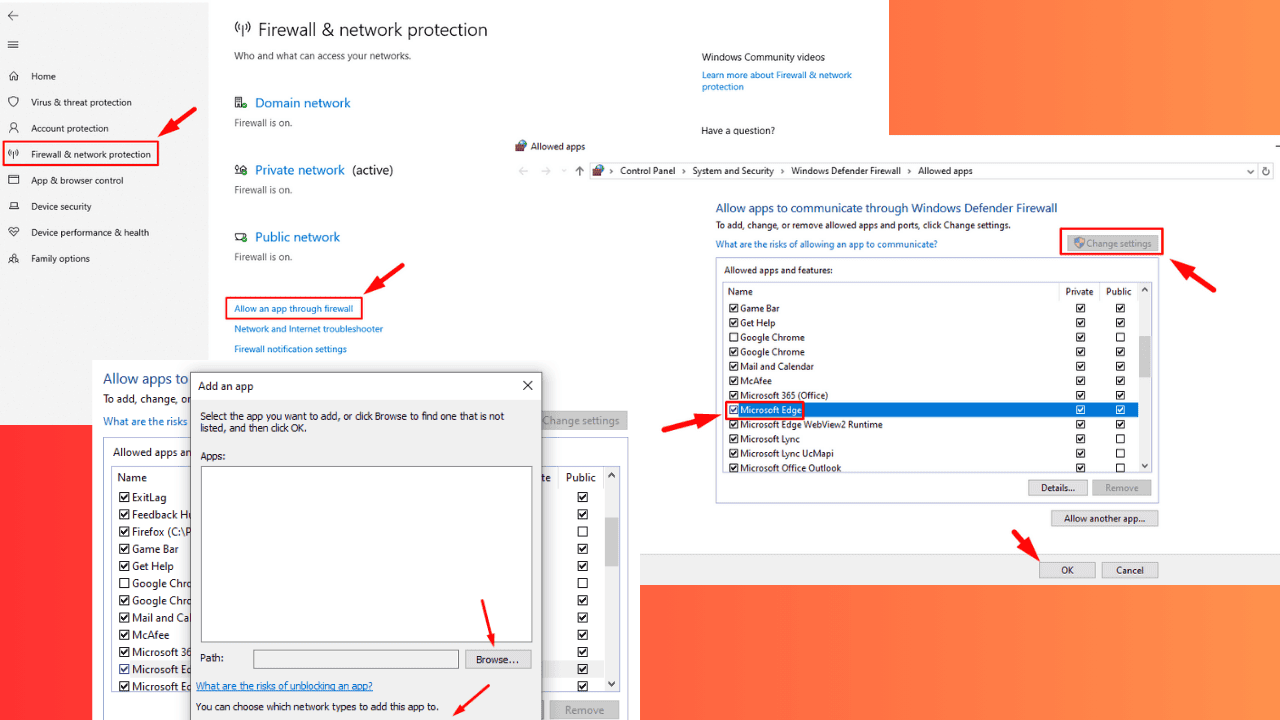Click the Home house icon in sidebar

pos(13,76)
